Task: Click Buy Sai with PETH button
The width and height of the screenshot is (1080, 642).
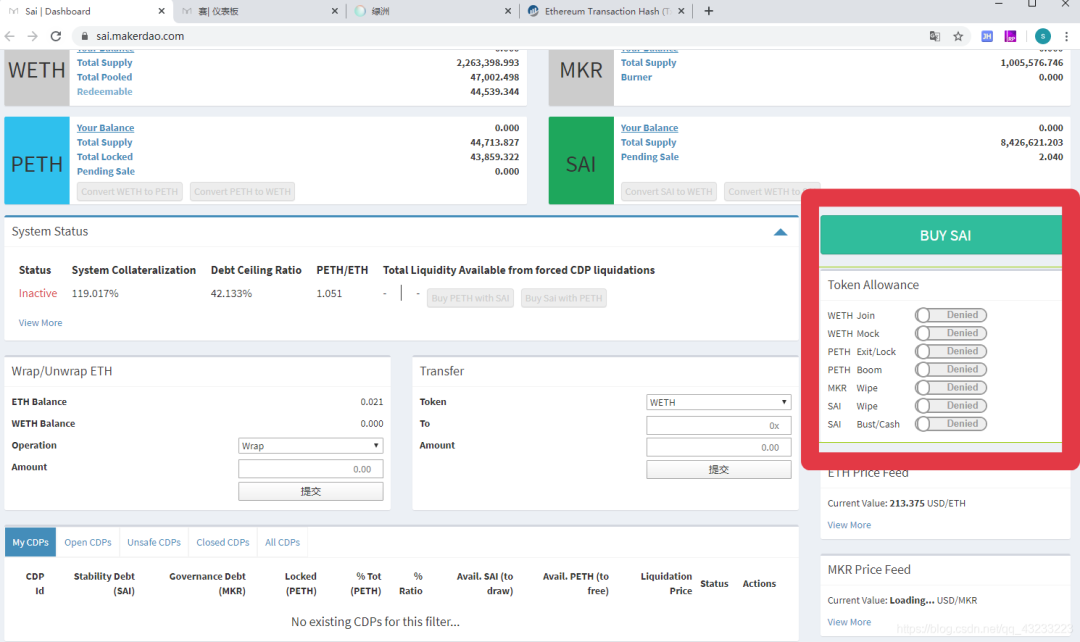Action: pos(563,298)
